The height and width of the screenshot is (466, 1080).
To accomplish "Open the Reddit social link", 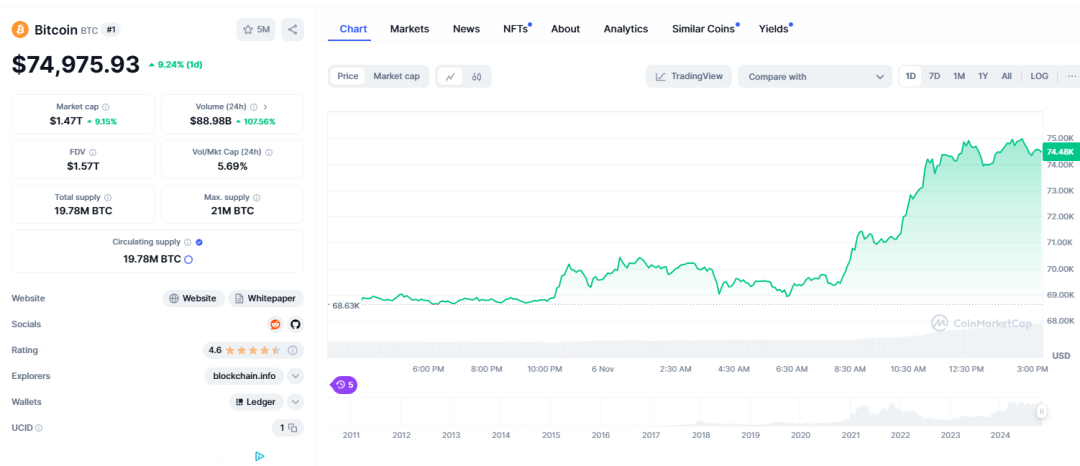I will point(276,324).
